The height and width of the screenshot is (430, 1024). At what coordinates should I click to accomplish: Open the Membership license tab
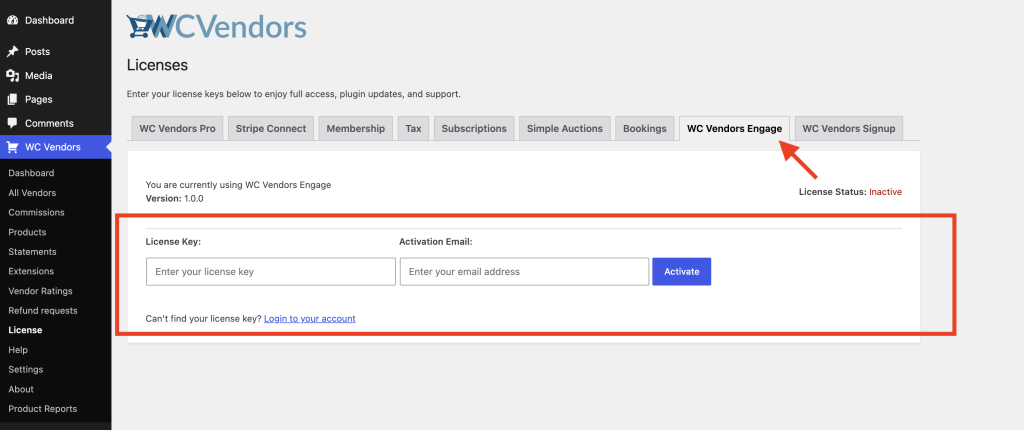point(356,129)
